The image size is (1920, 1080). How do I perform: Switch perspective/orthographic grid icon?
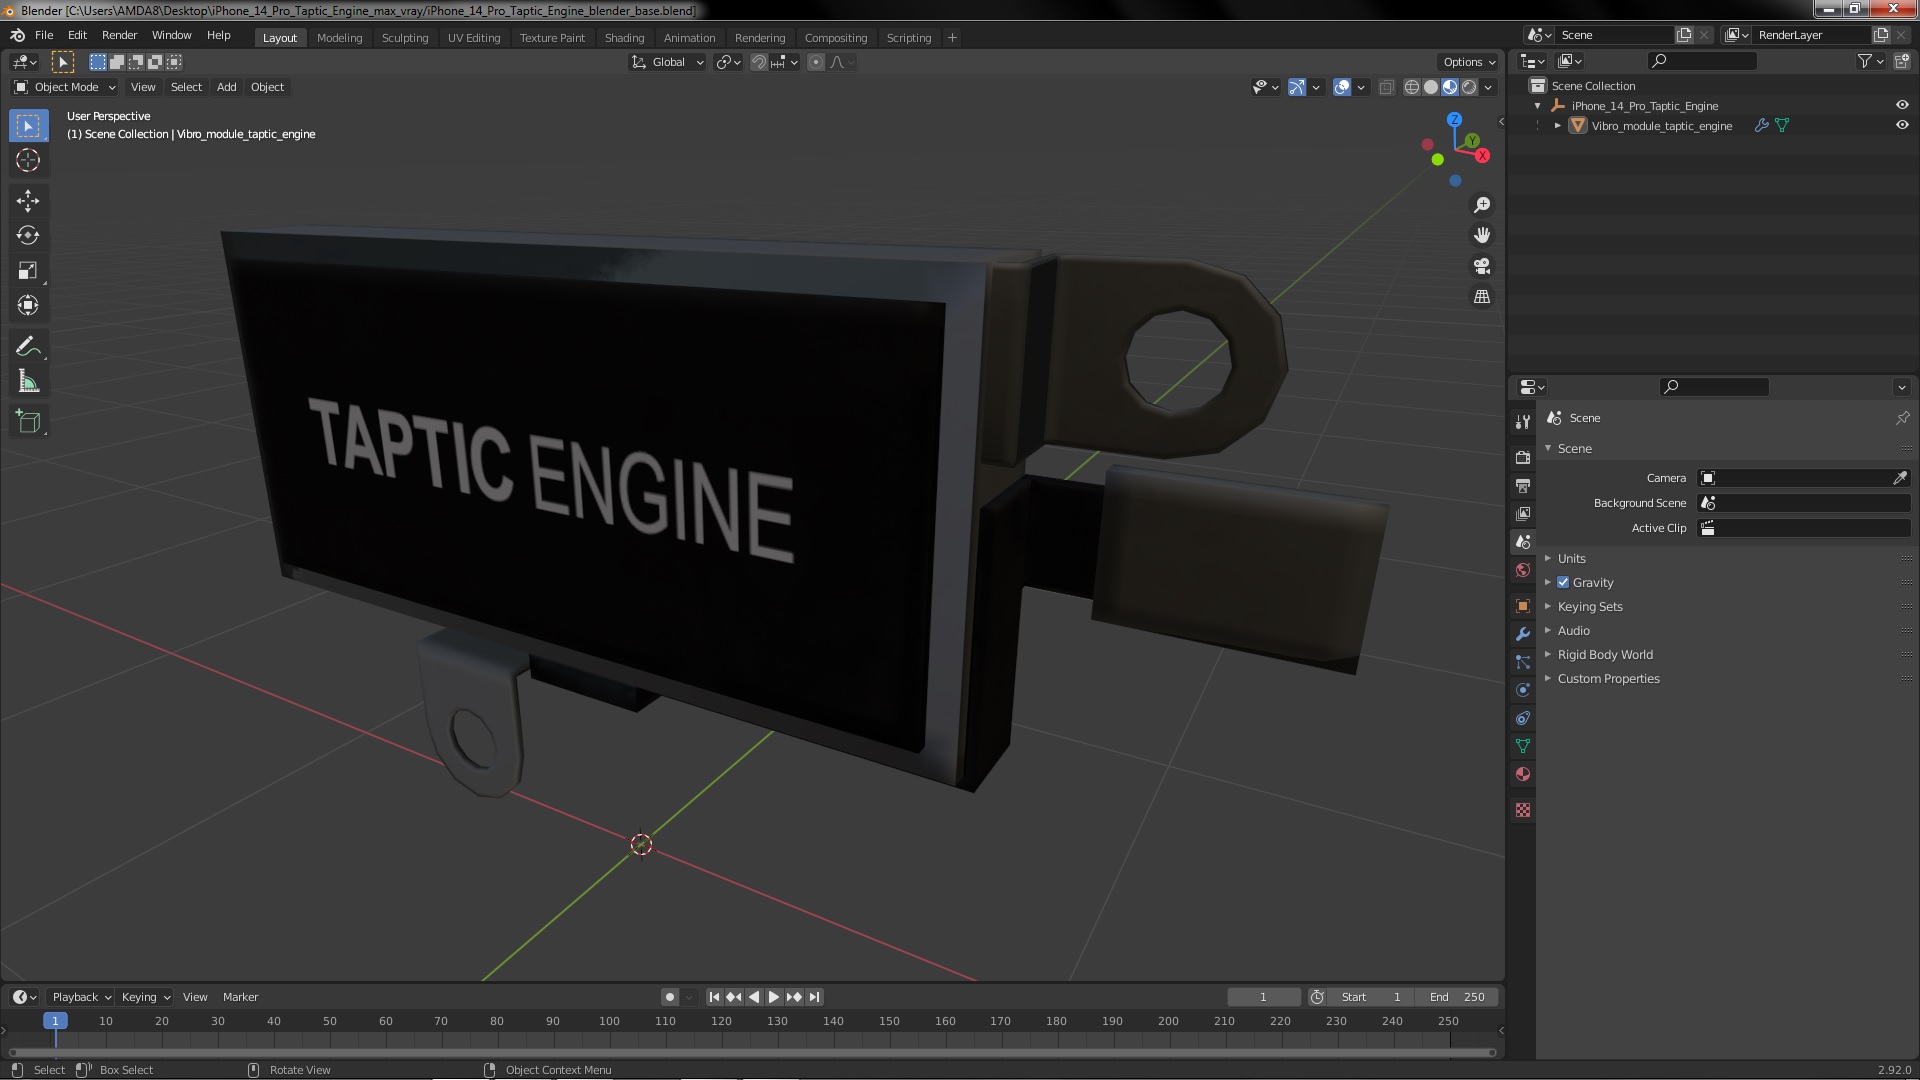click(x=1482, y=297)
